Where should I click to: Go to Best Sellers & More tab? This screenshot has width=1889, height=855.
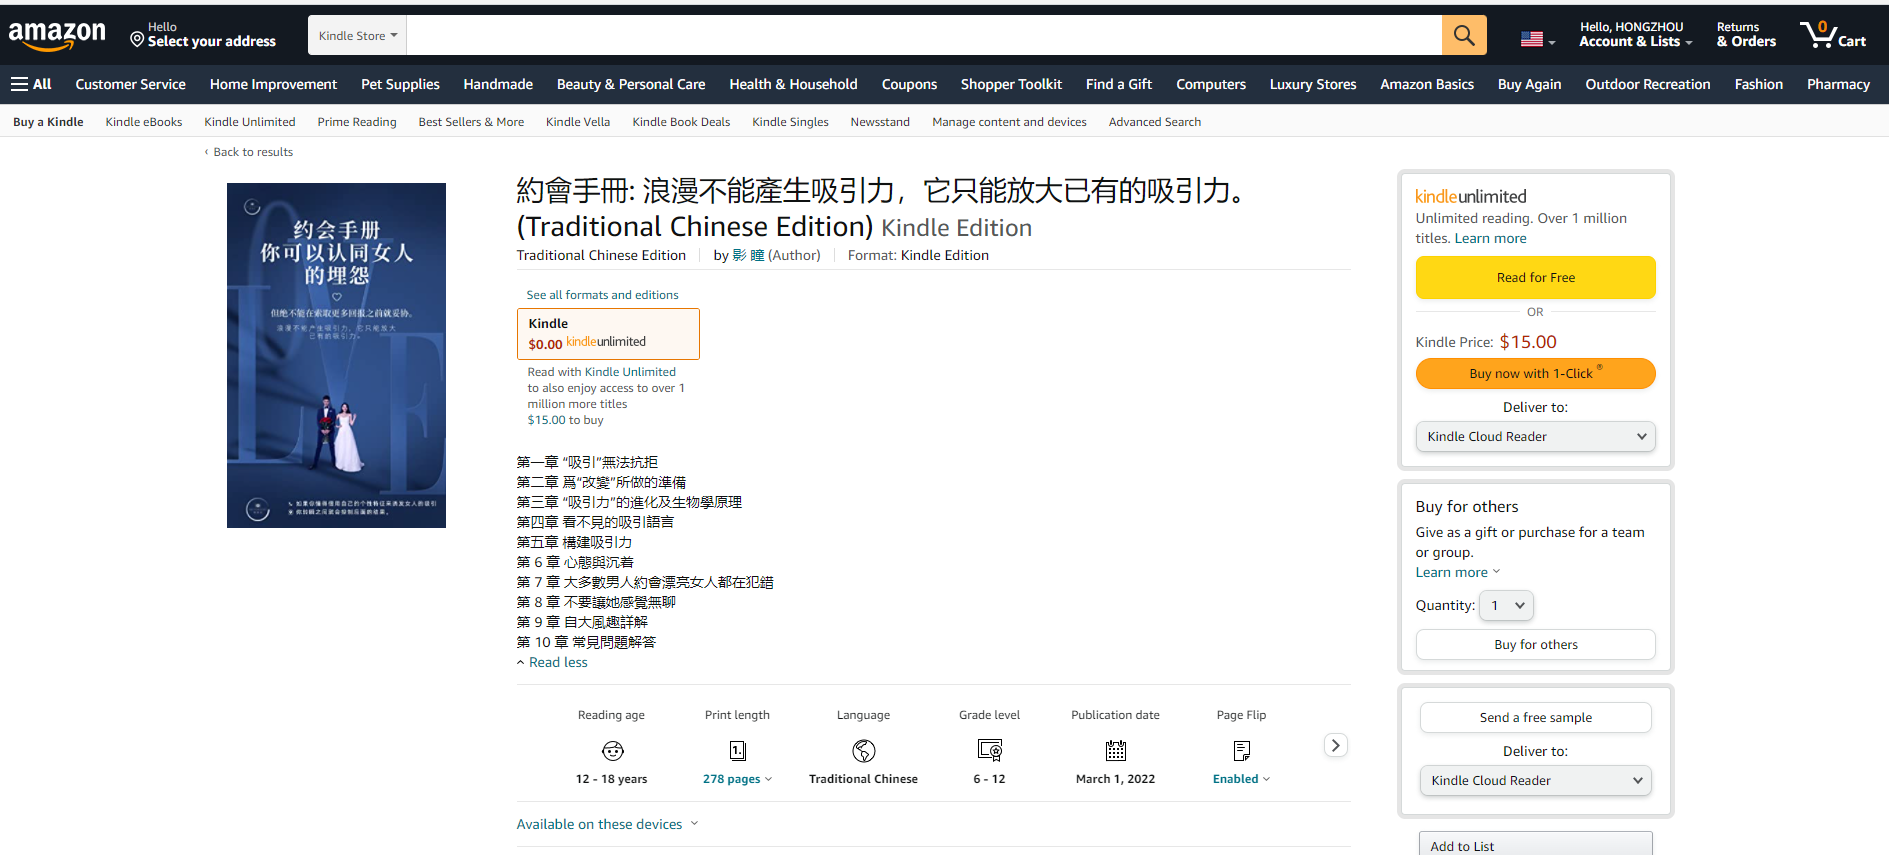tap(471, 122)
